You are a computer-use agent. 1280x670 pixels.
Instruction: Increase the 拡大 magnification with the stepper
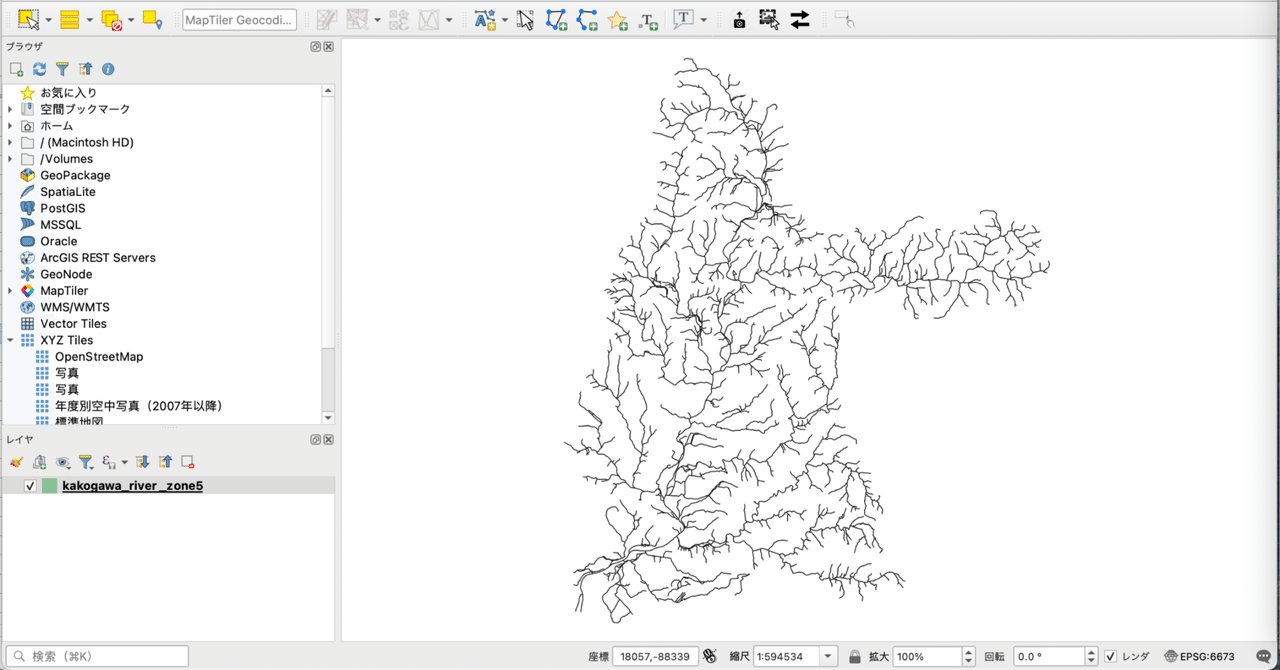click(967, 652)
